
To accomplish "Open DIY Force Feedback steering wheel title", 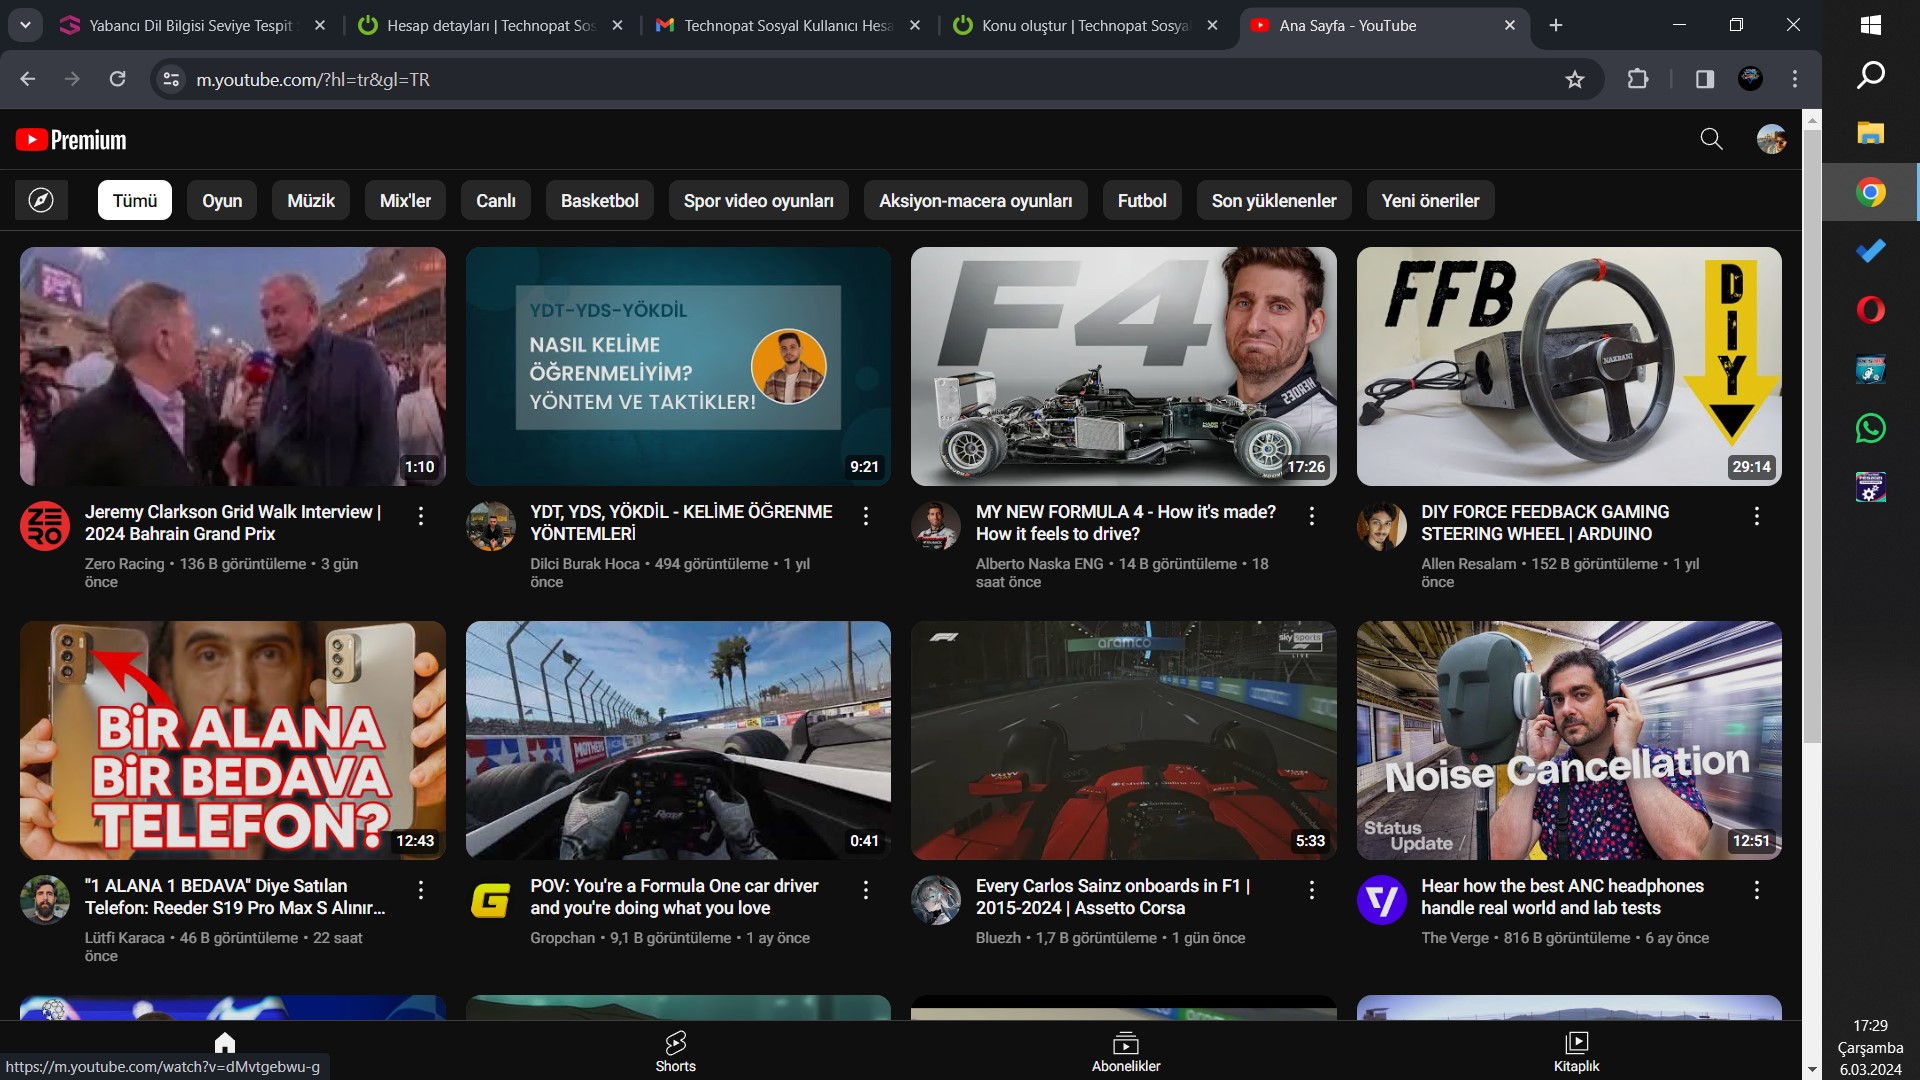I will click(1545, 522).
